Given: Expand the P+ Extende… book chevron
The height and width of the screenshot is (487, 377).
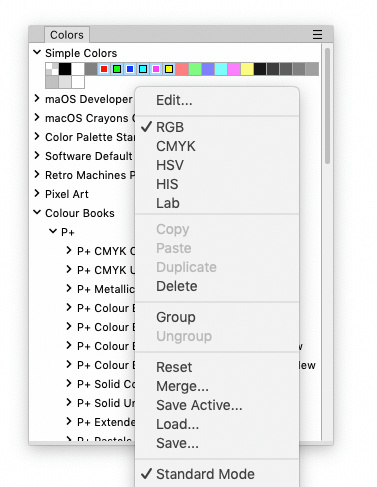Looking at the screenshot, I should pyautogui.click(x=69, y=421).
